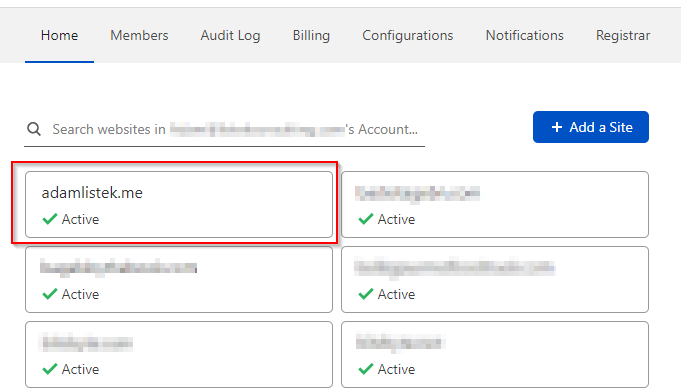Click Active checkmark in card right of adamlistek.me
Screen dimensions: 681x391
click(x=366, y=219)
